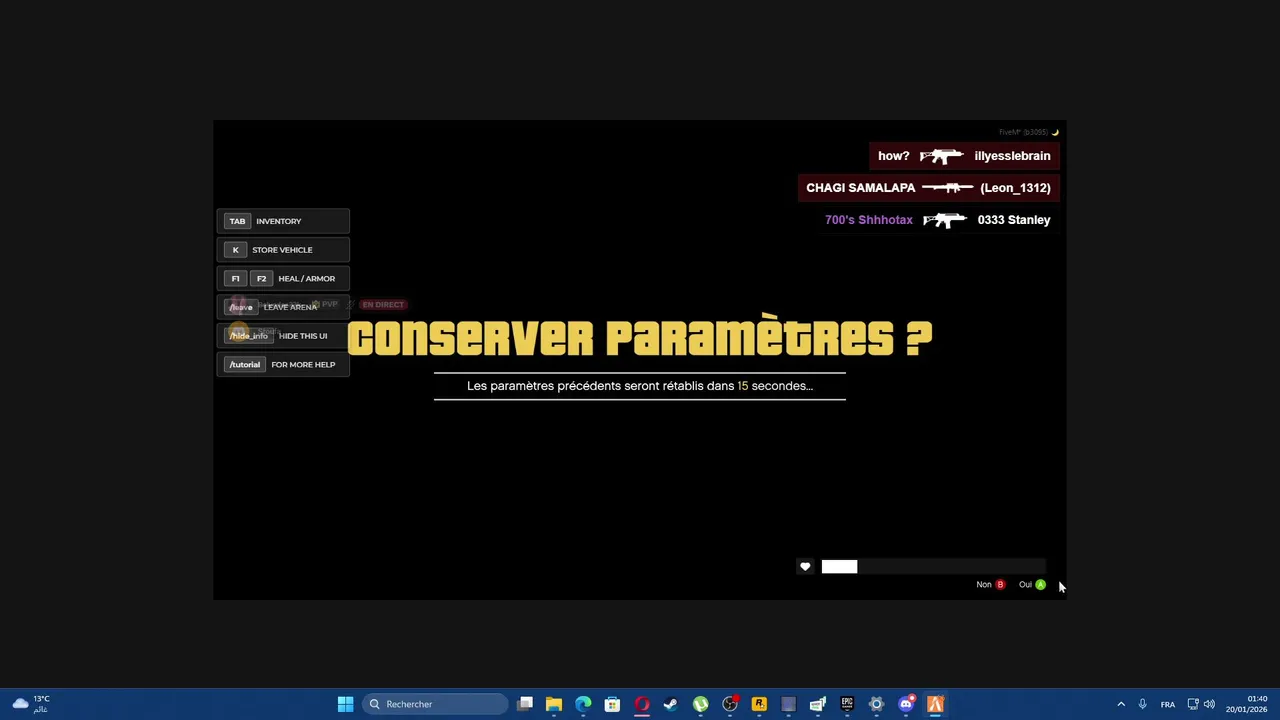Click 'CHAGI SAMALAPA' in the kill feed

[x=861, y=188]
